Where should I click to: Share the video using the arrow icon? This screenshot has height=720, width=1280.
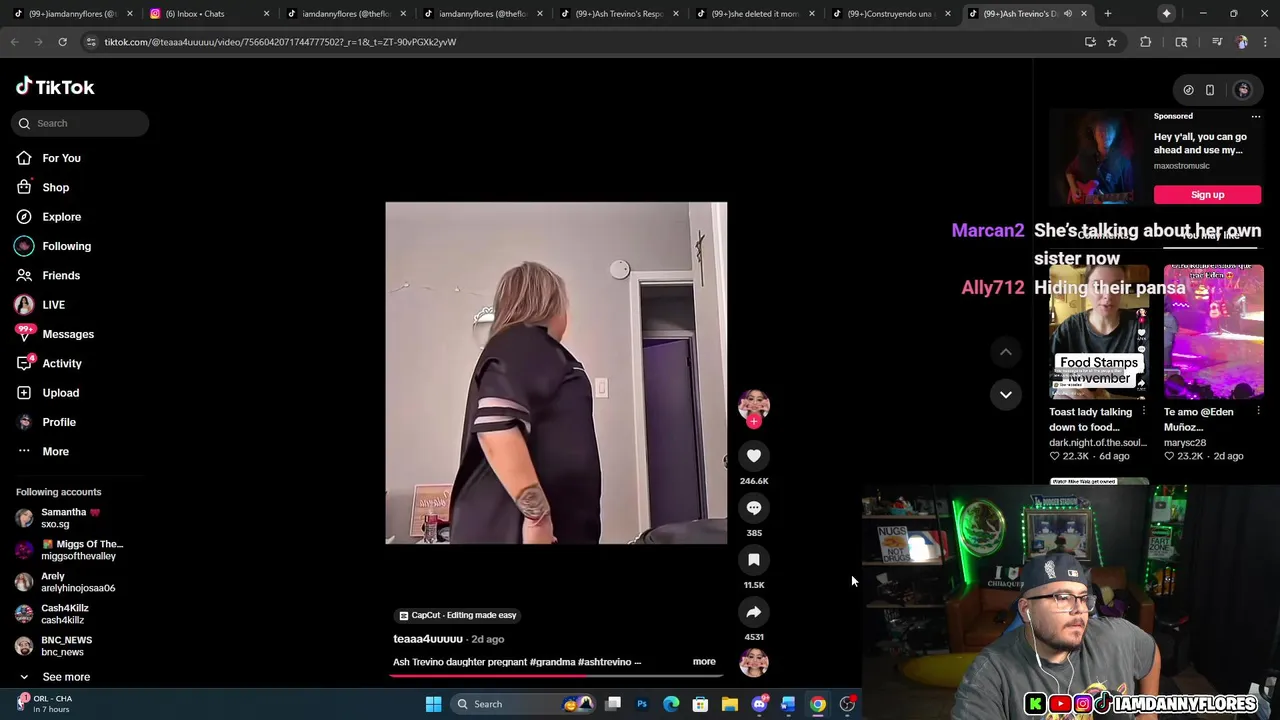754,612
